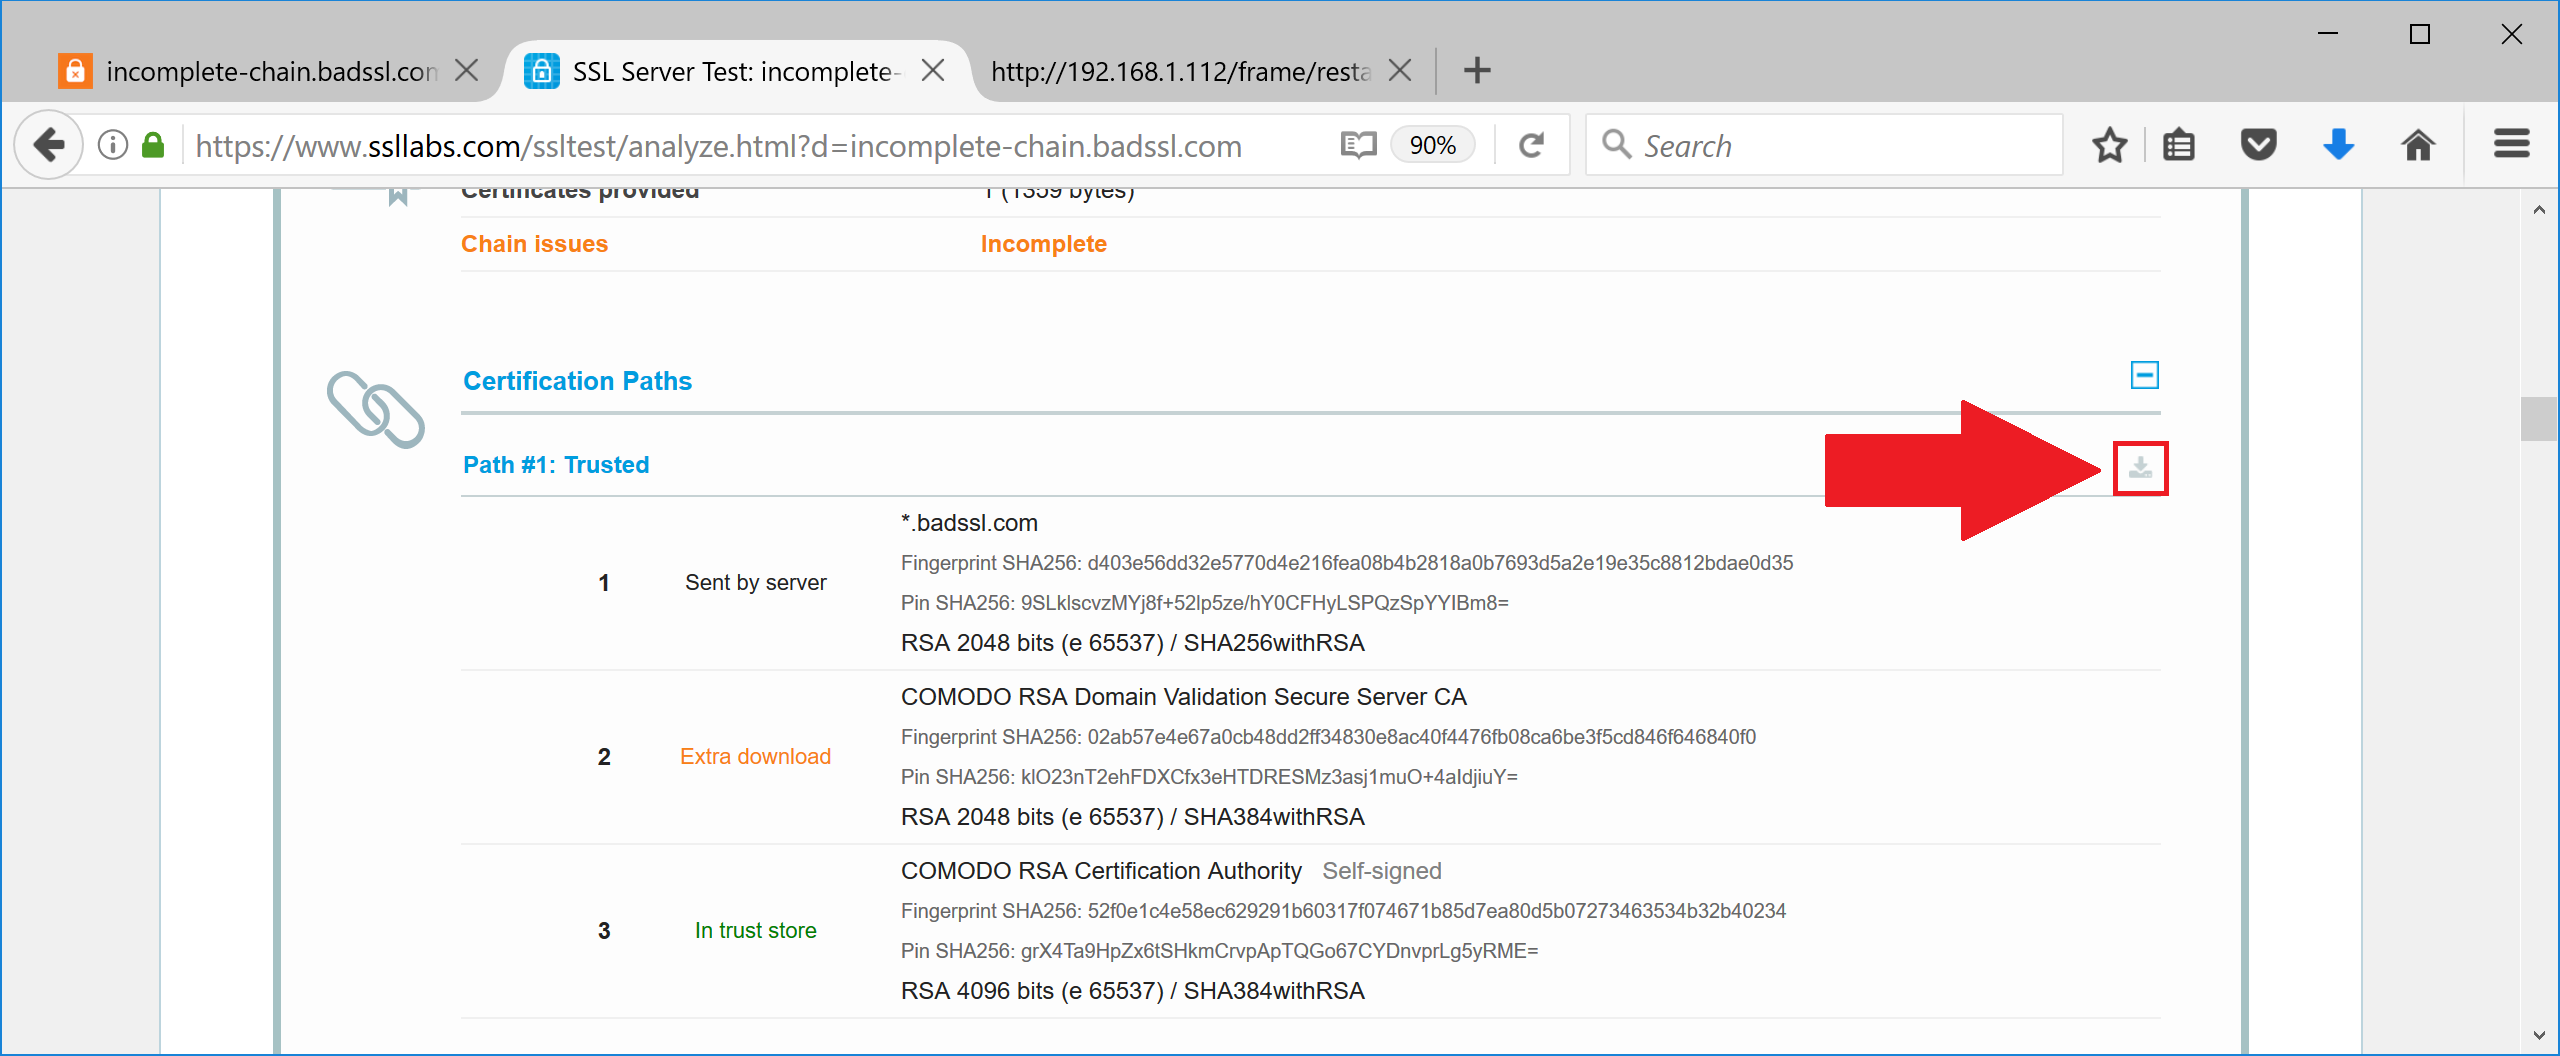Go back with the browser Back arrow
This screenshot has height=1056, width=2560.
(48, 146)
